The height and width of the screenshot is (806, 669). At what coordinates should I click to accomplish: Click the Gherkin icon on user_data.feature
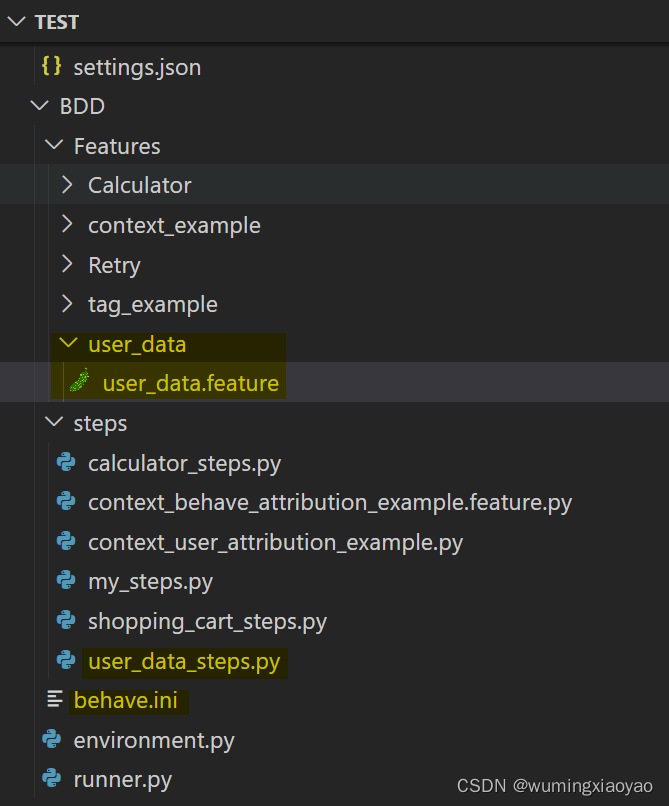tap(79, 383)
